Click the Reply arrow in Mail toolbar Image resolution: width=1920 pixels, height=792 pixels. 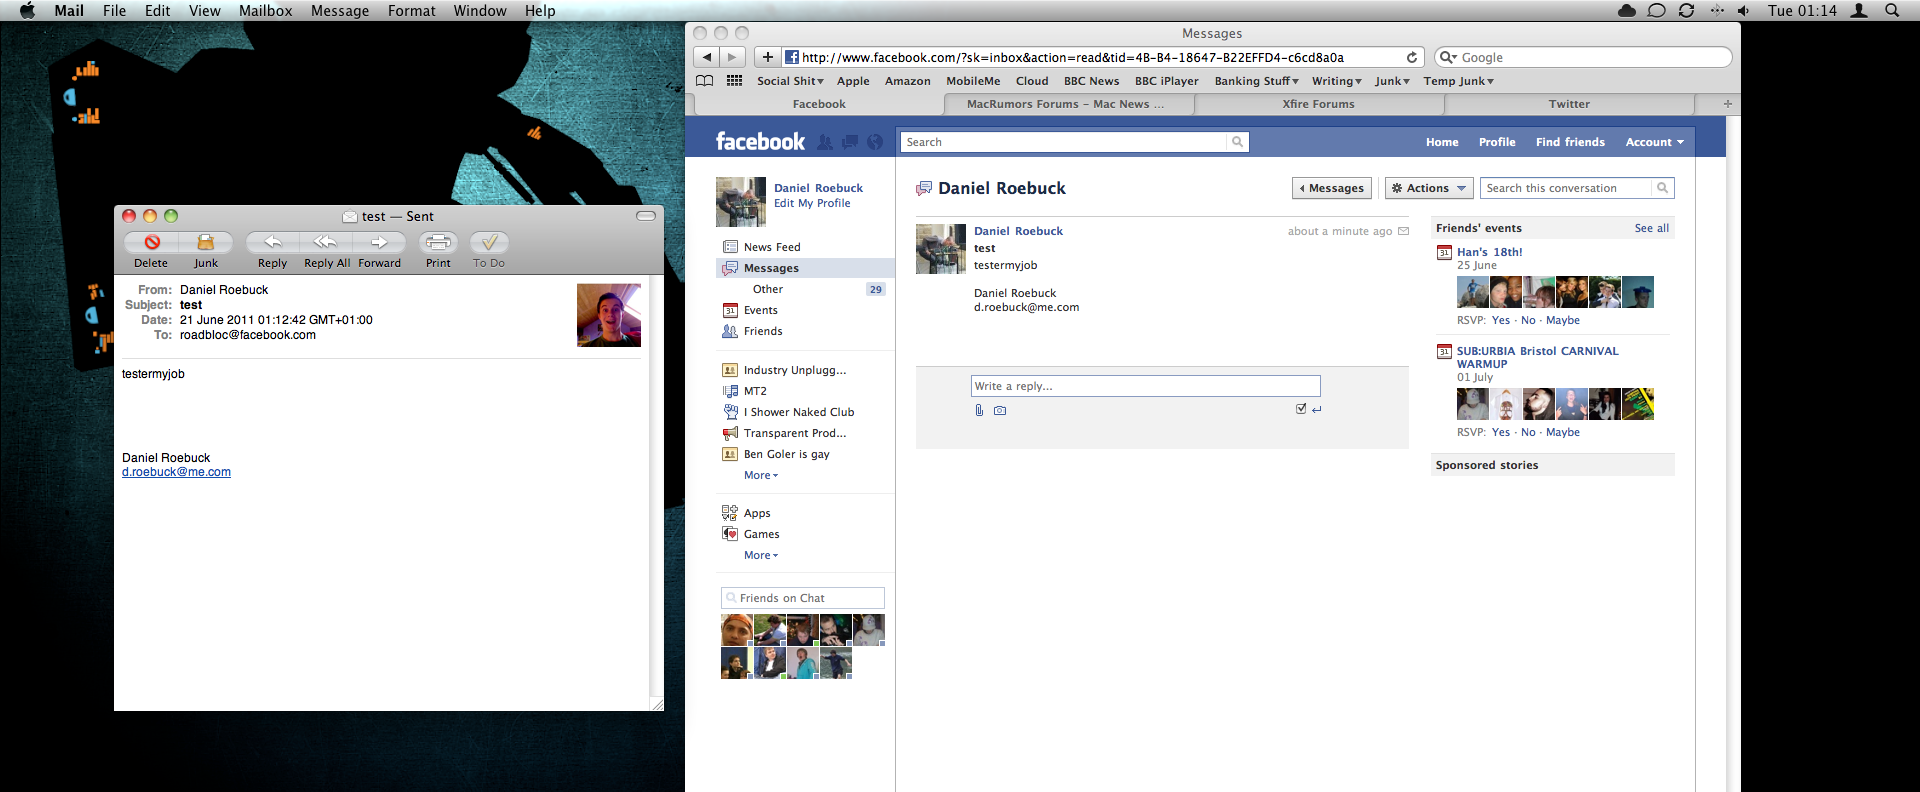click(x=272, y=242)
